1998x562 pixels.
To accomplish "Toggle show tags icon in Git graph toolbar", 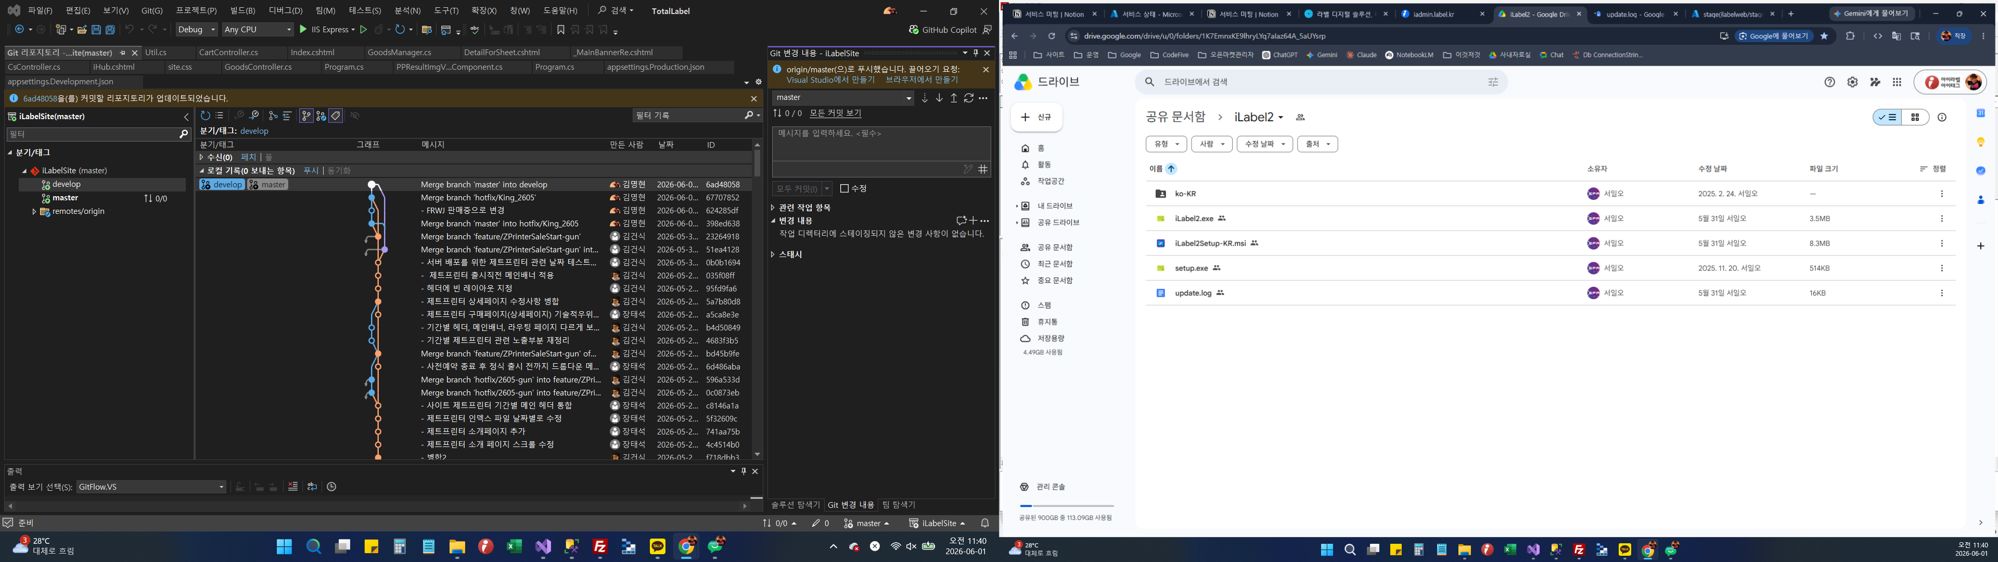I will (336, 116).
